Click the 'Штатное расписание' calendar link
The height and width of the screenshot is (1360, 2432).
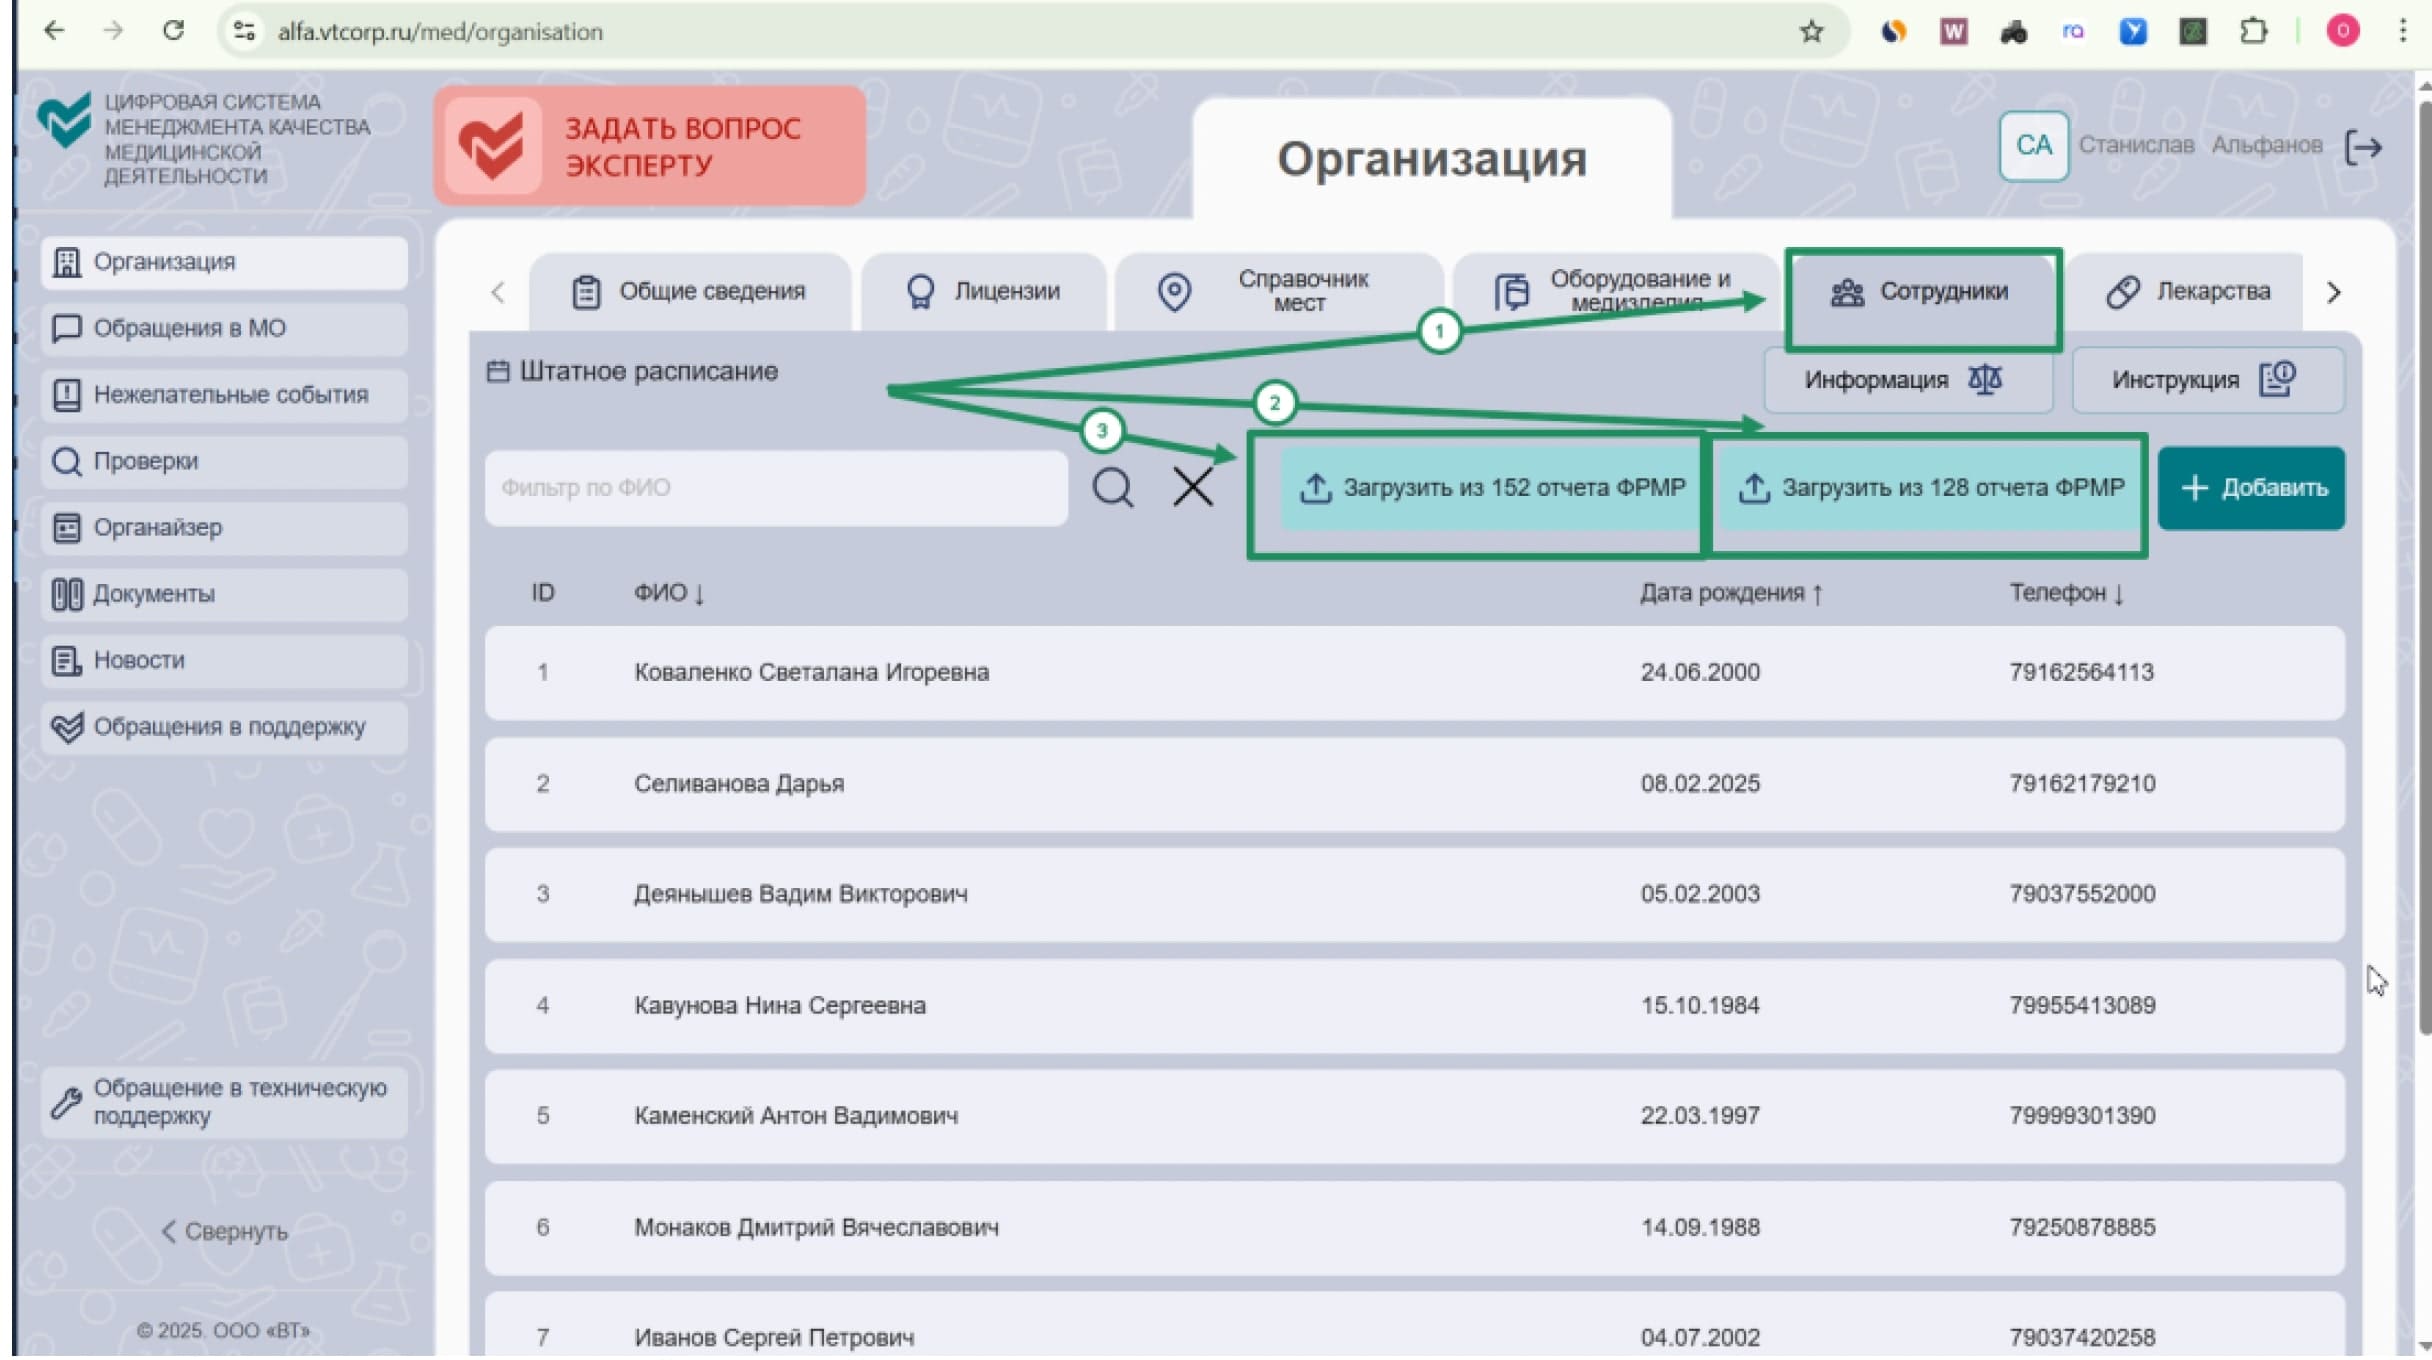[x=632, y=372]
